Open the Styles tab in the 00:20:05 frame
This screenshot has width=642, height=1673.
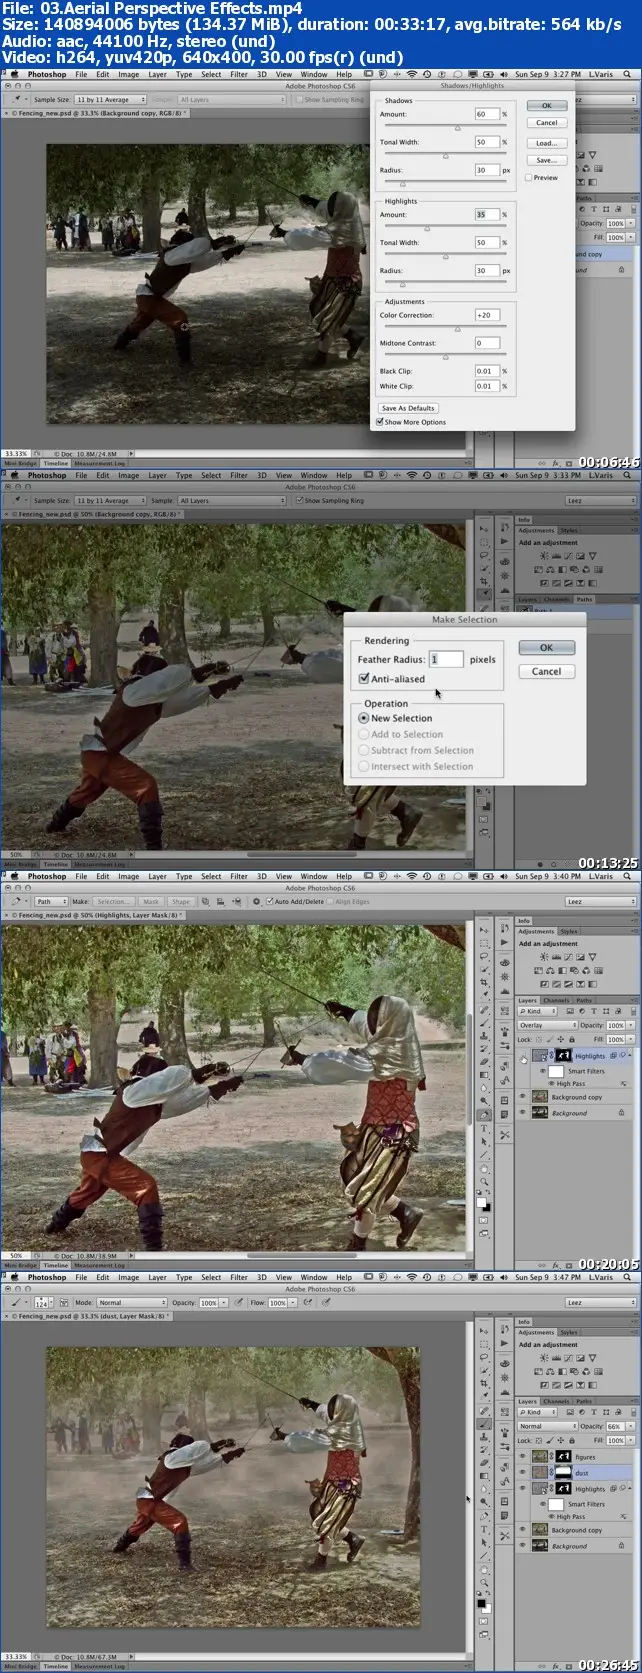pyautogui.click(x=569, y=931)
